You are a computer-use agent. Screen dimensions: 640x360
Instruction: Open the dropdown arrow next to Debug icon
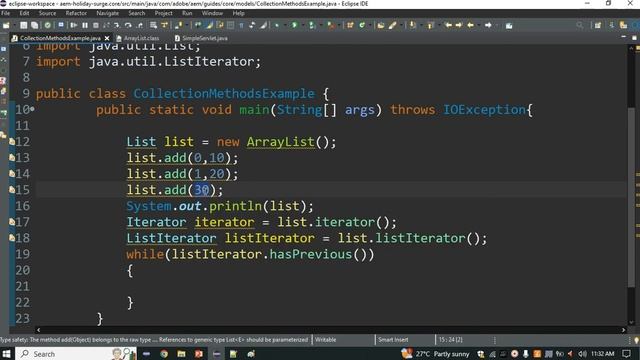tap(284, 25)
